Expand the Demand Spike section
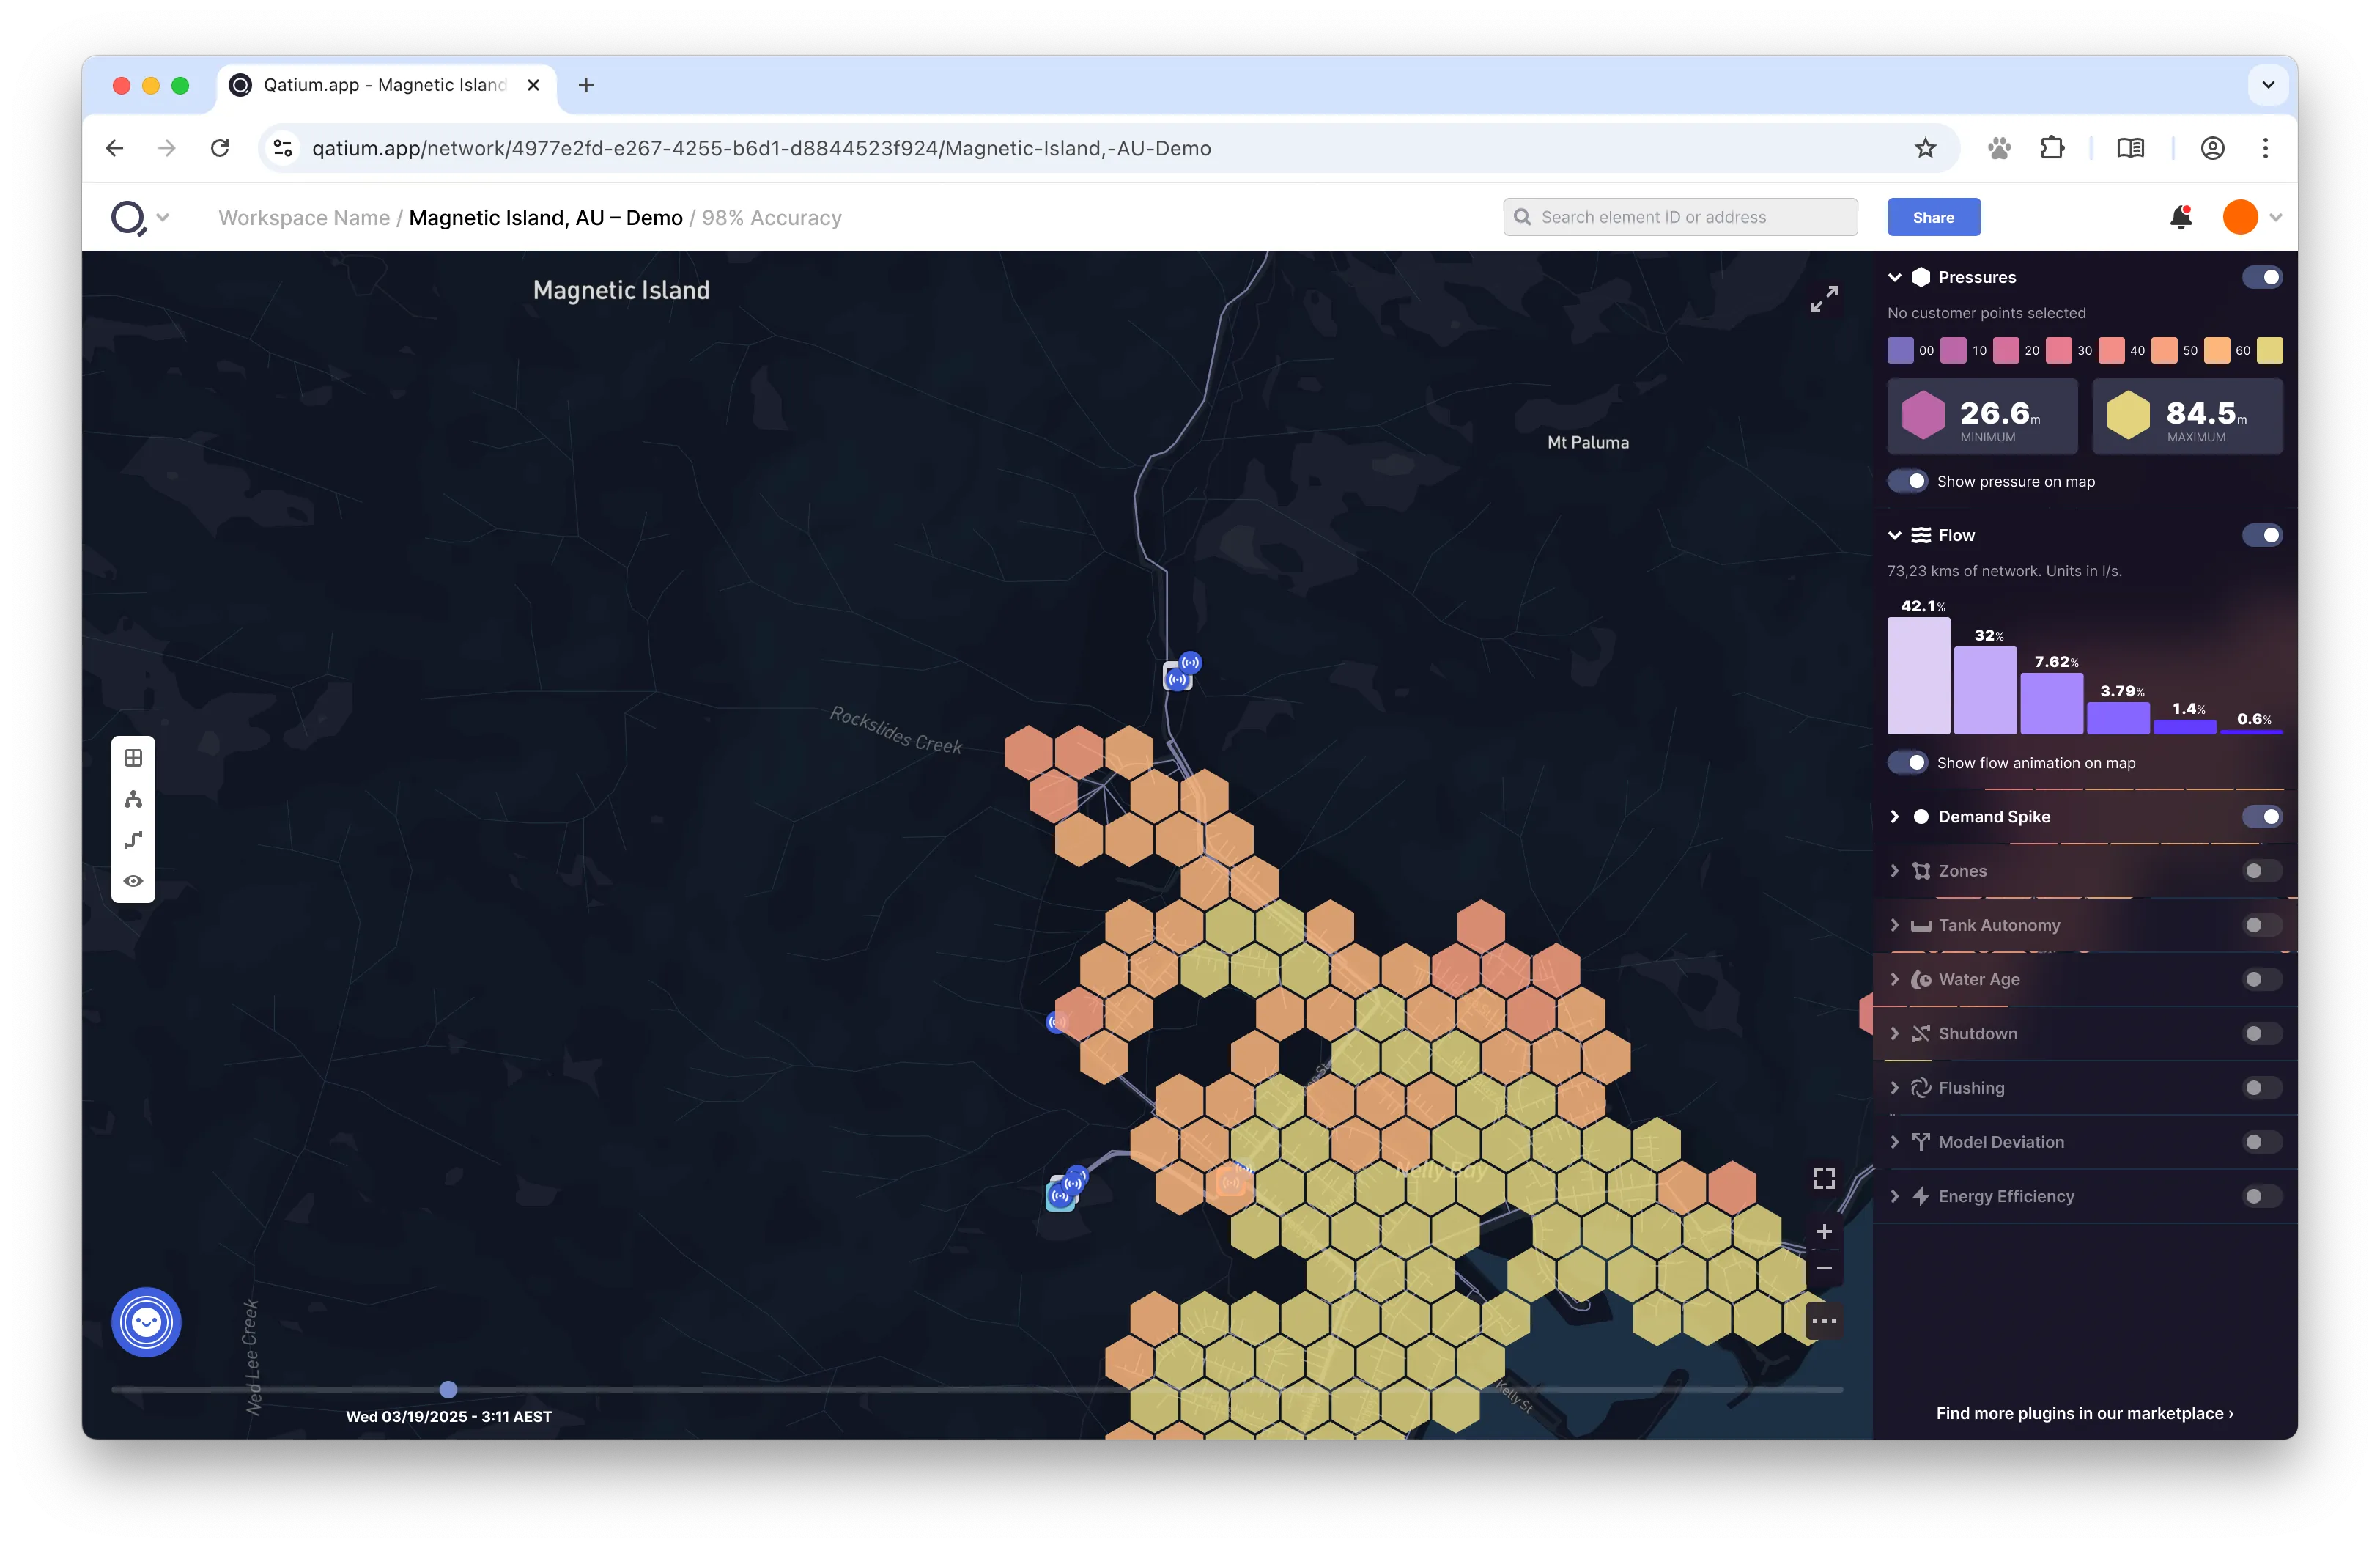 tap(1894, 817)
